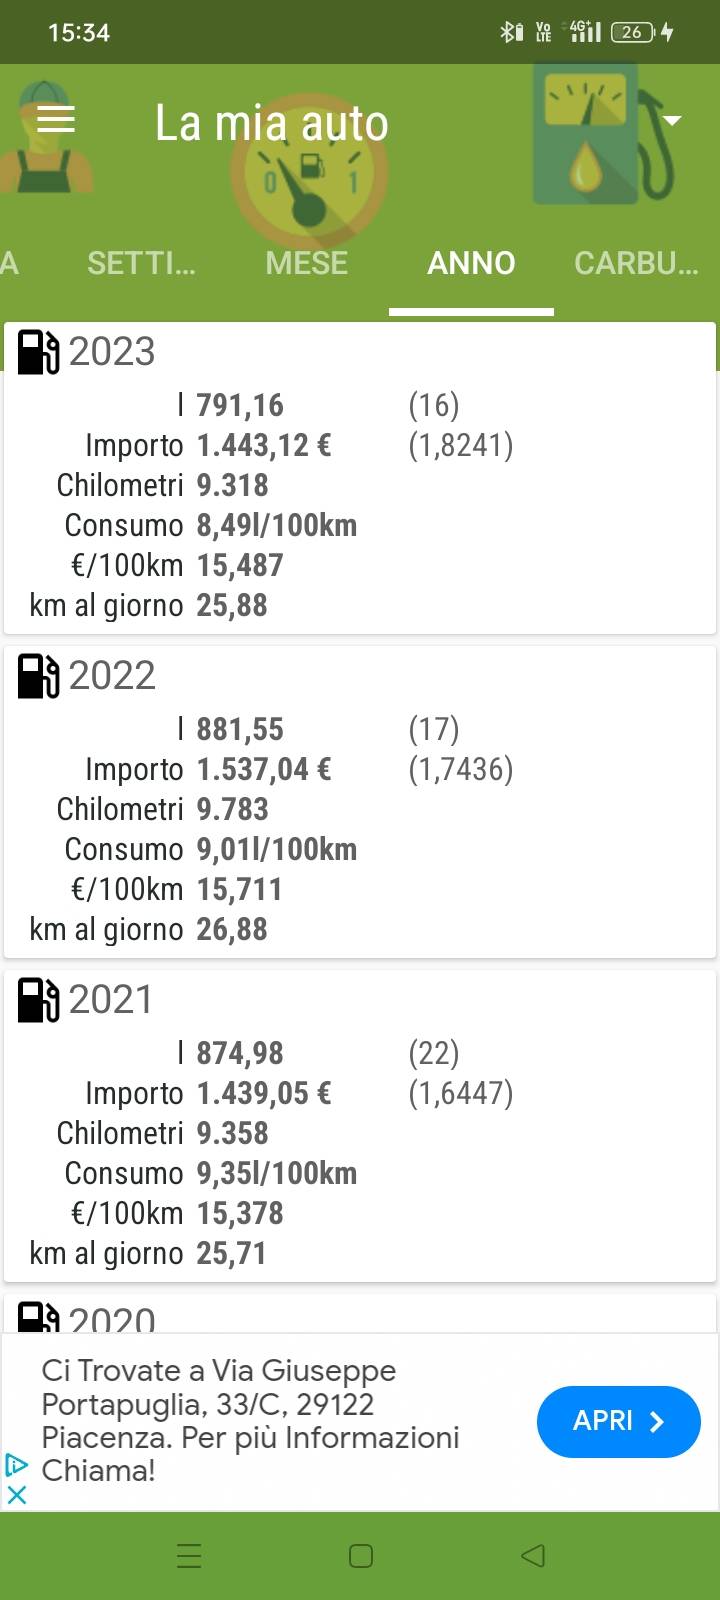Open the 2023 yearly summary card
This screenshot has width=720, height=1600.
point(360,478)
